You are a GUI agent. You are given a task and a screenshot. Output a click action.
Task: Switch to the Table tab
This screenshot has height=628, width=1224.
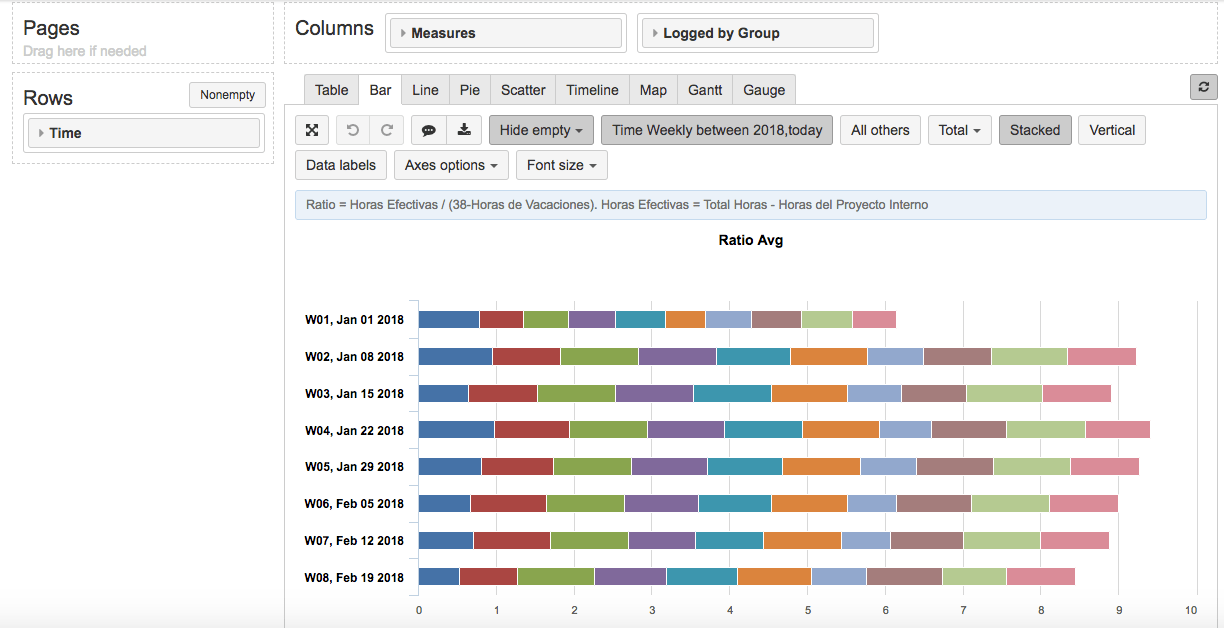(x=331, y=90)
